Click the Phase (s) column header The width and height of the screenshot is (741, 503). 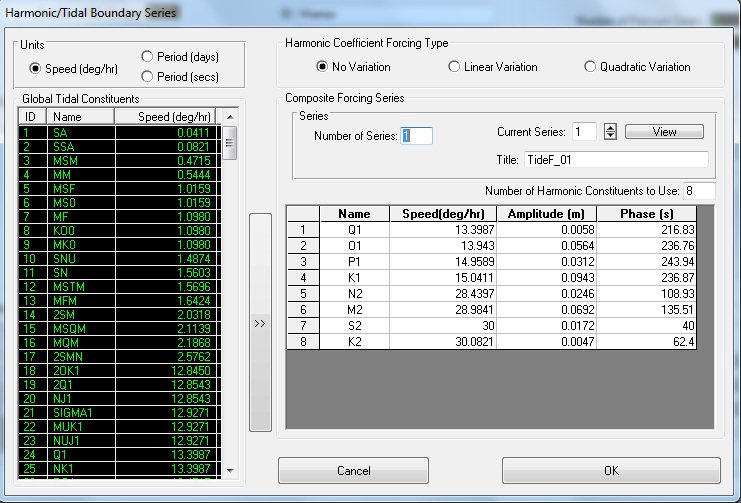[646, 214]
